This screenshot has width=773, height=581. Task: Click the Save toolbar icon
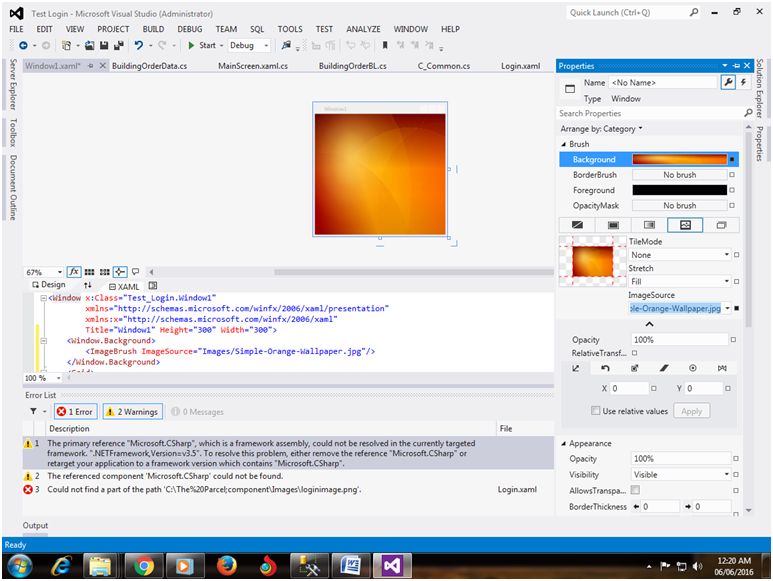coord(104,45)
